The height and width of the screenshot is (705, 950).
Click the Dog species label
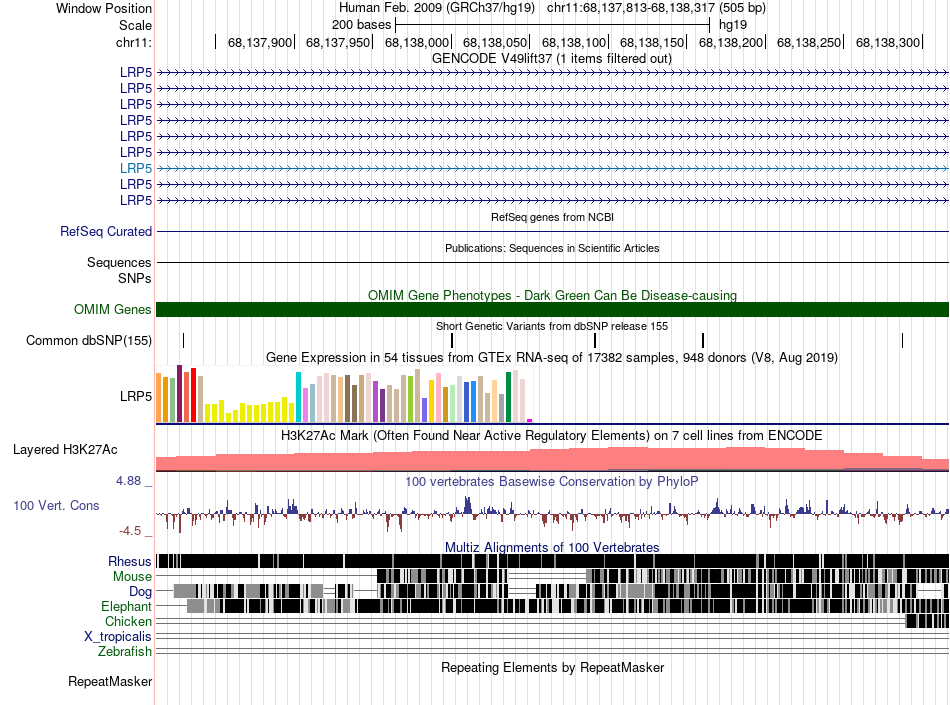click(141, 592)
